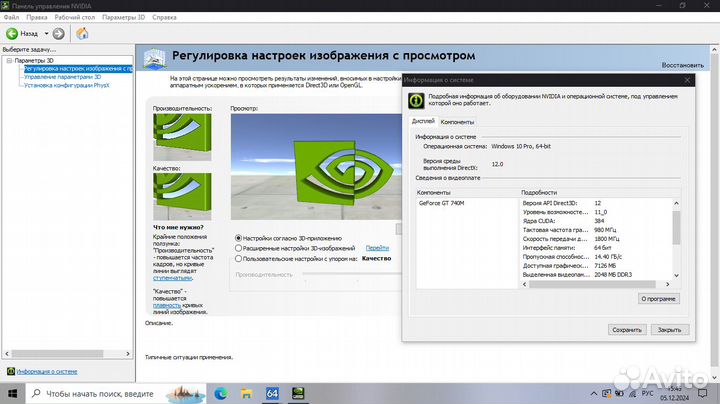This screenshot has width=720, height=404.
Task: Open the Рабочий стол menu
Action: (x=74, y=17)
